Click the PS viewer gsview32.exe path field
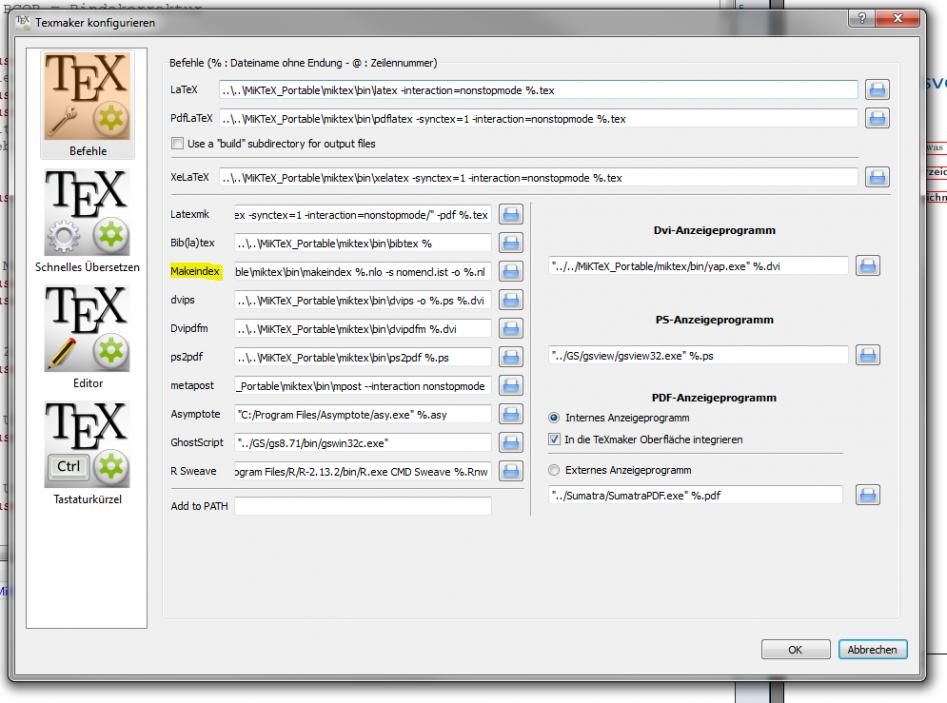Viewport: 947px width, 703px height. click(698, 356)
